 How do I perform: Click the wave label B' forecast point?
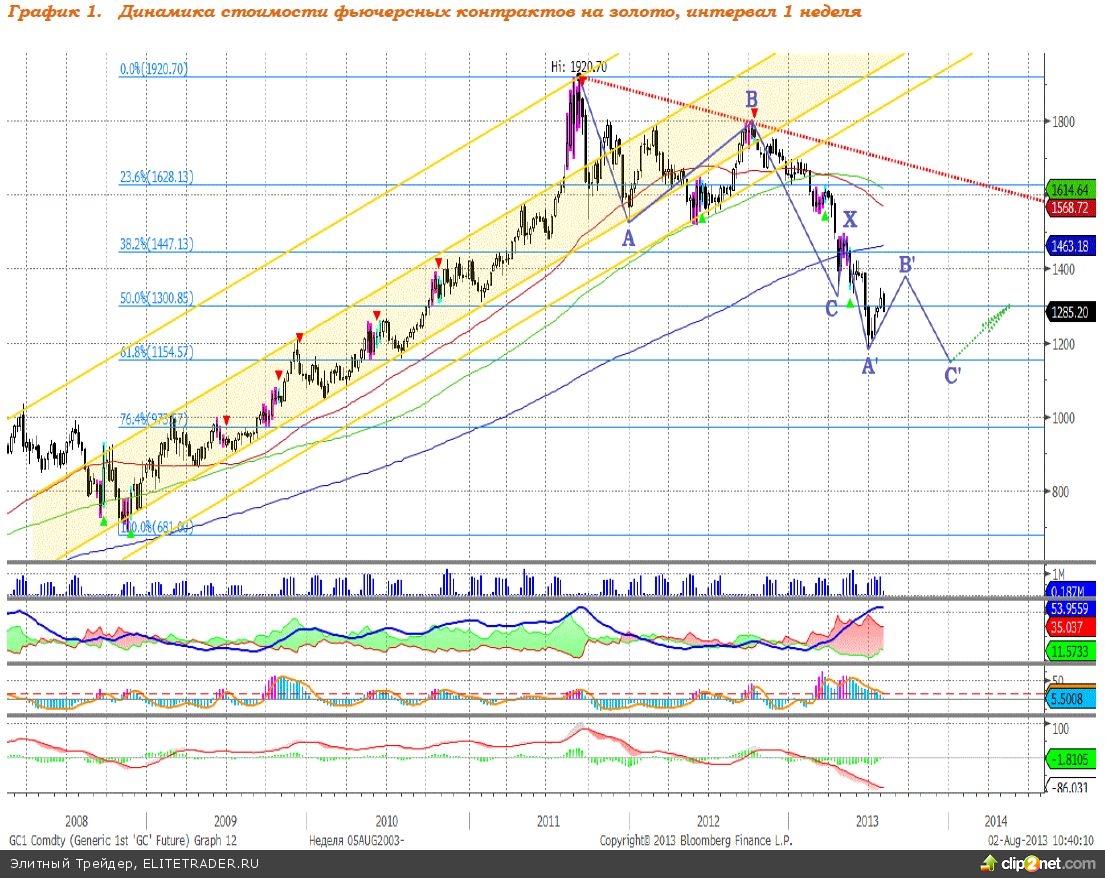907,264
